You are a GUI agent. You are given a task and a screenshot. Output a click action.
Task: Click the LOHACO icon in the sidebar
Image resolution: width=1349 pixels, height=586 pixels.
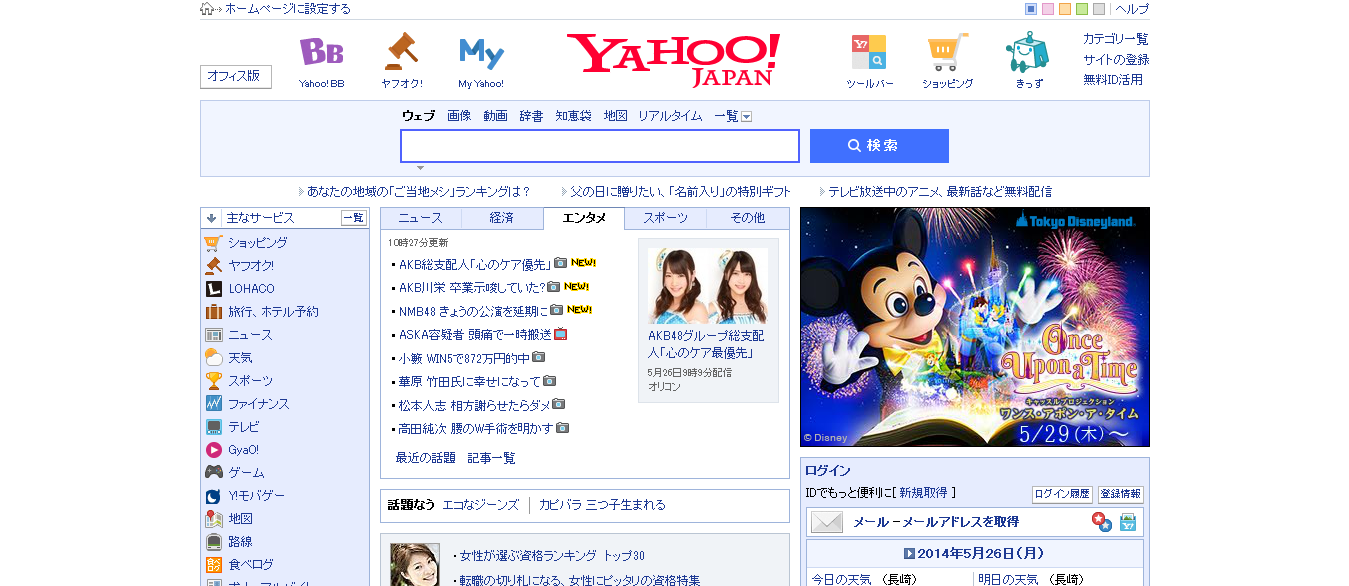tap(213, 289)
